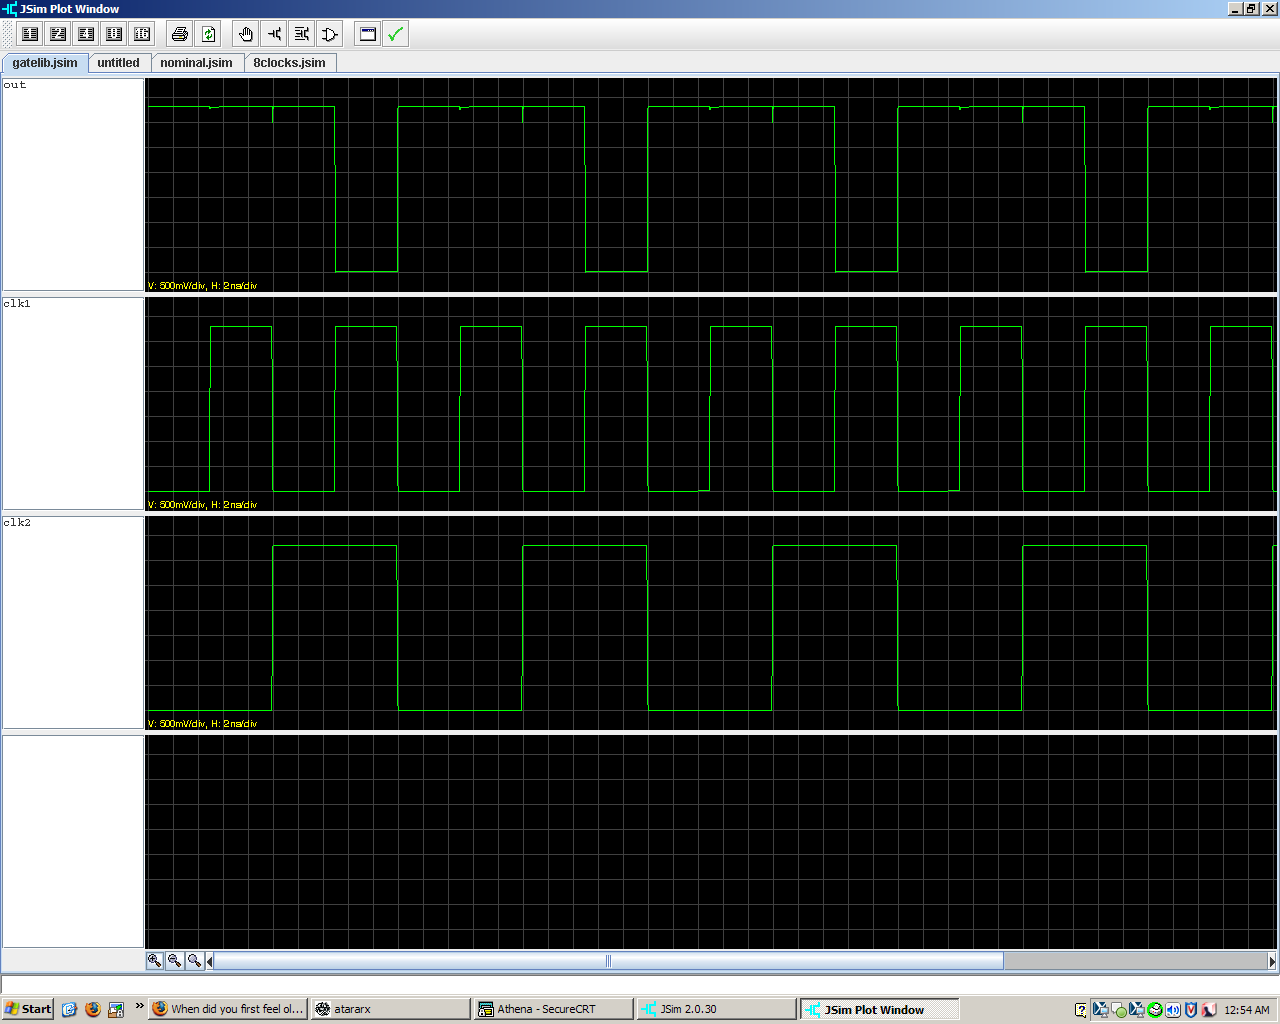The height and width of the screenshot is (1024, 1280).
Task: Click the scrollbar right arrow
Action: click(1272, 961)
